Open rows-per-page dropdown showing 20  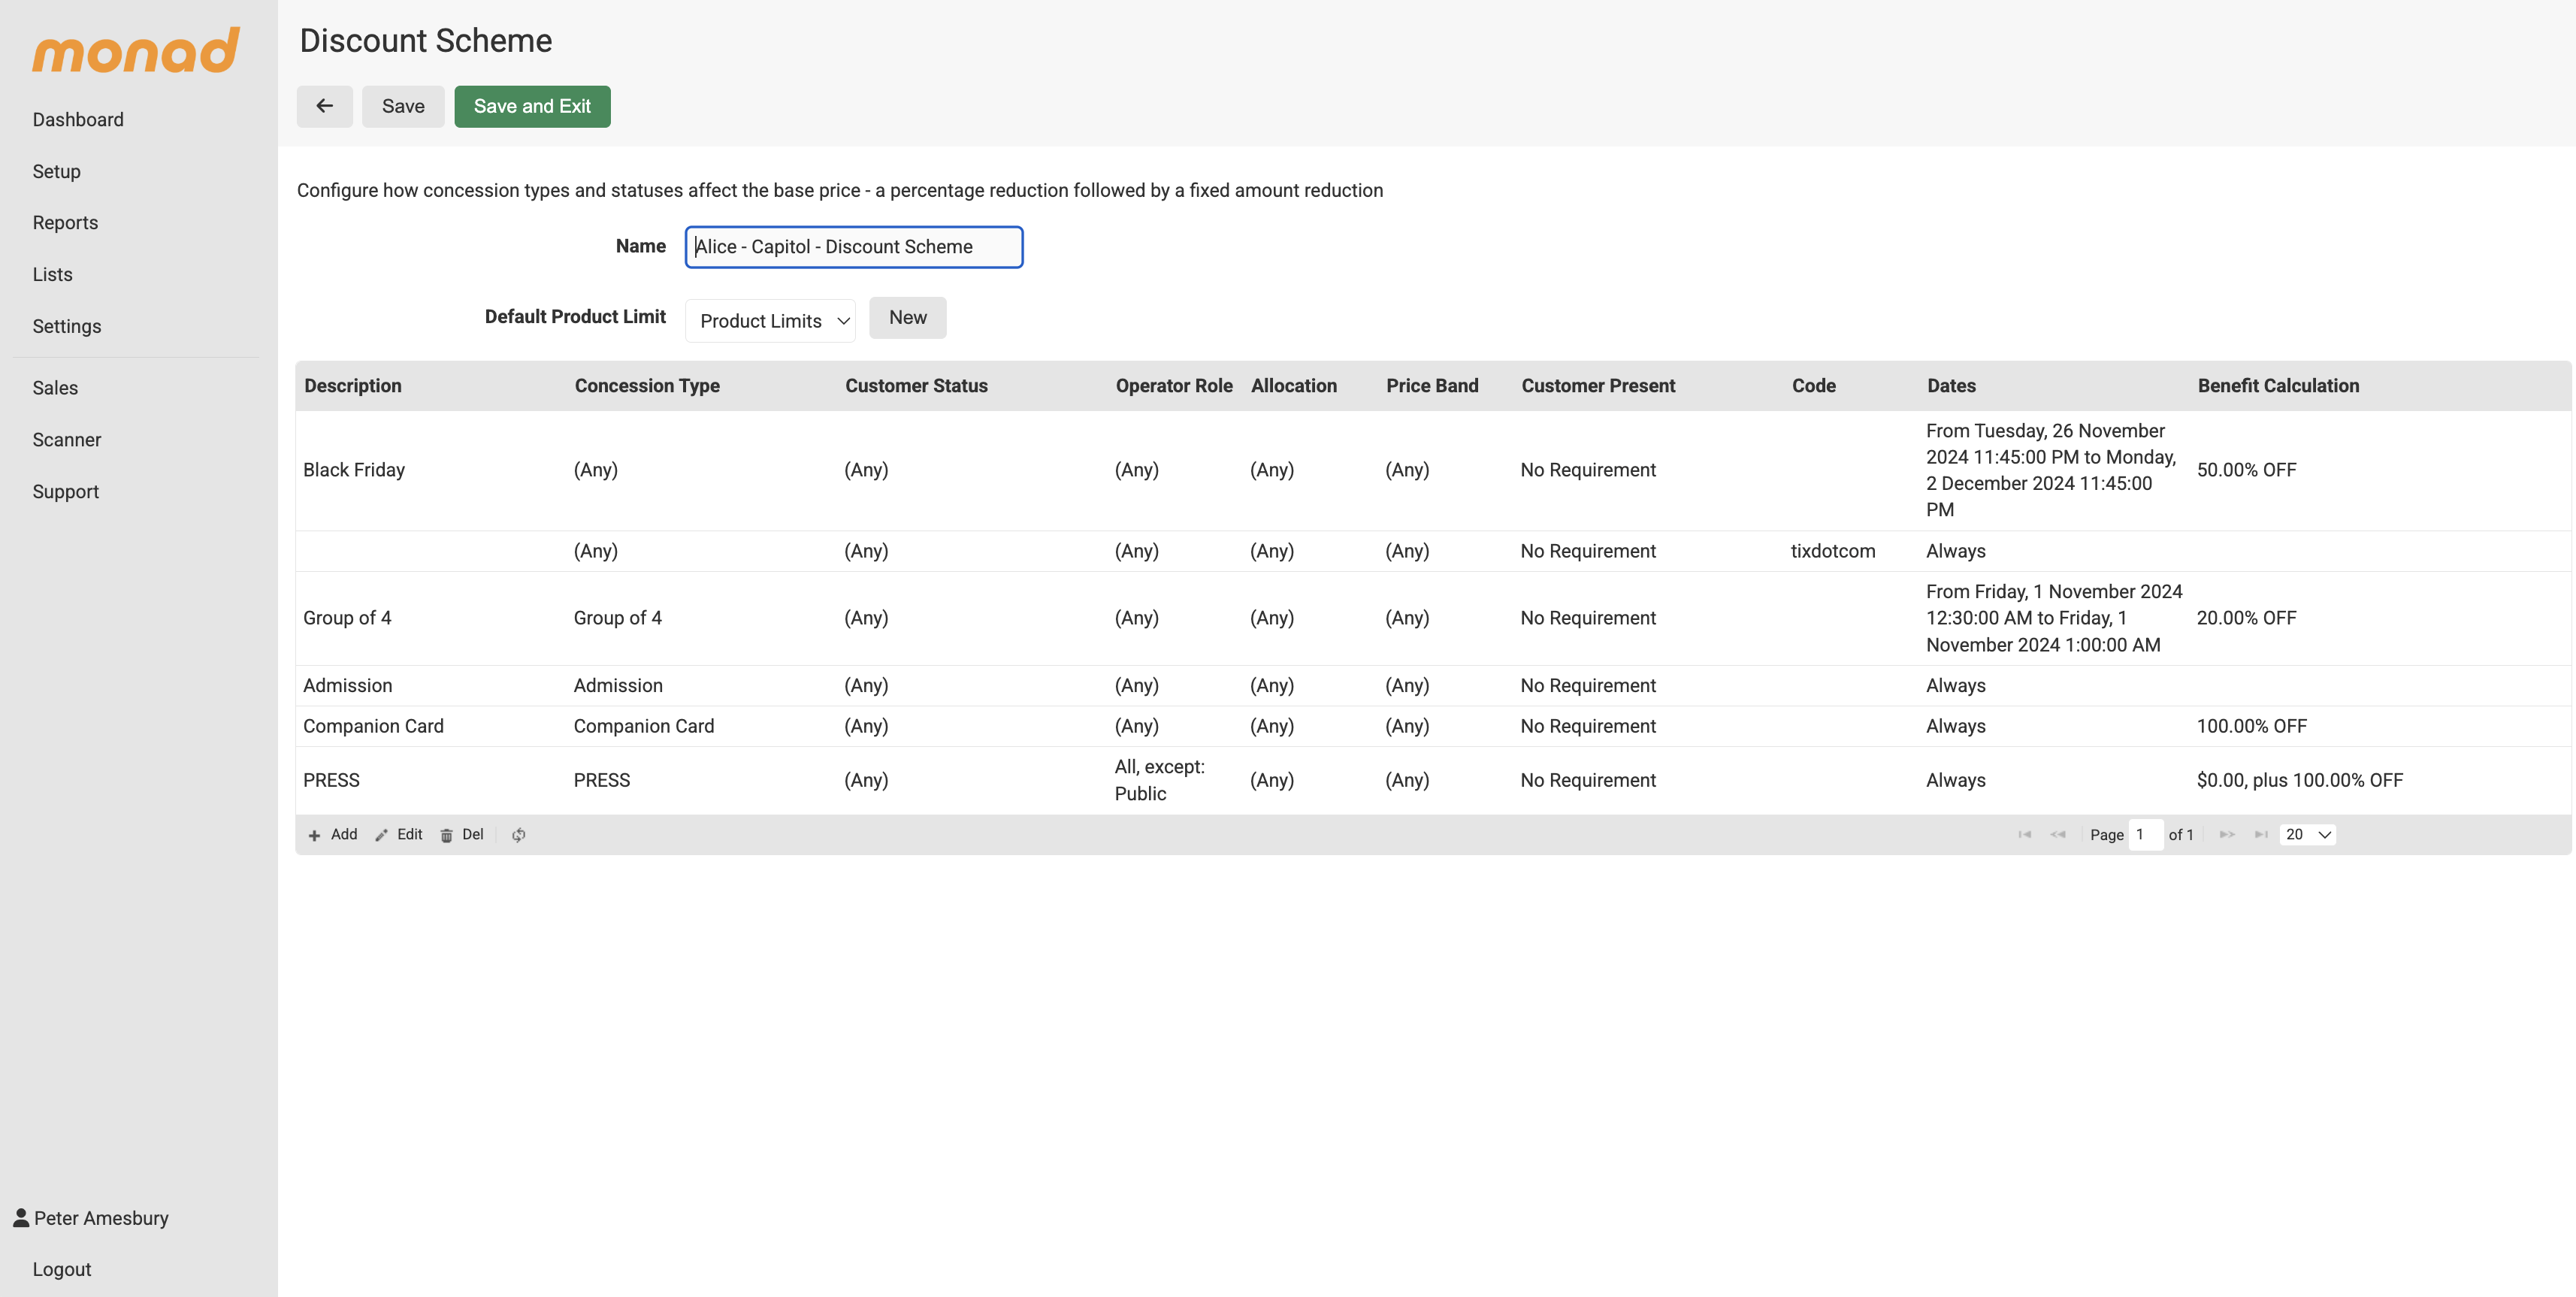(x=2307, y=835)
